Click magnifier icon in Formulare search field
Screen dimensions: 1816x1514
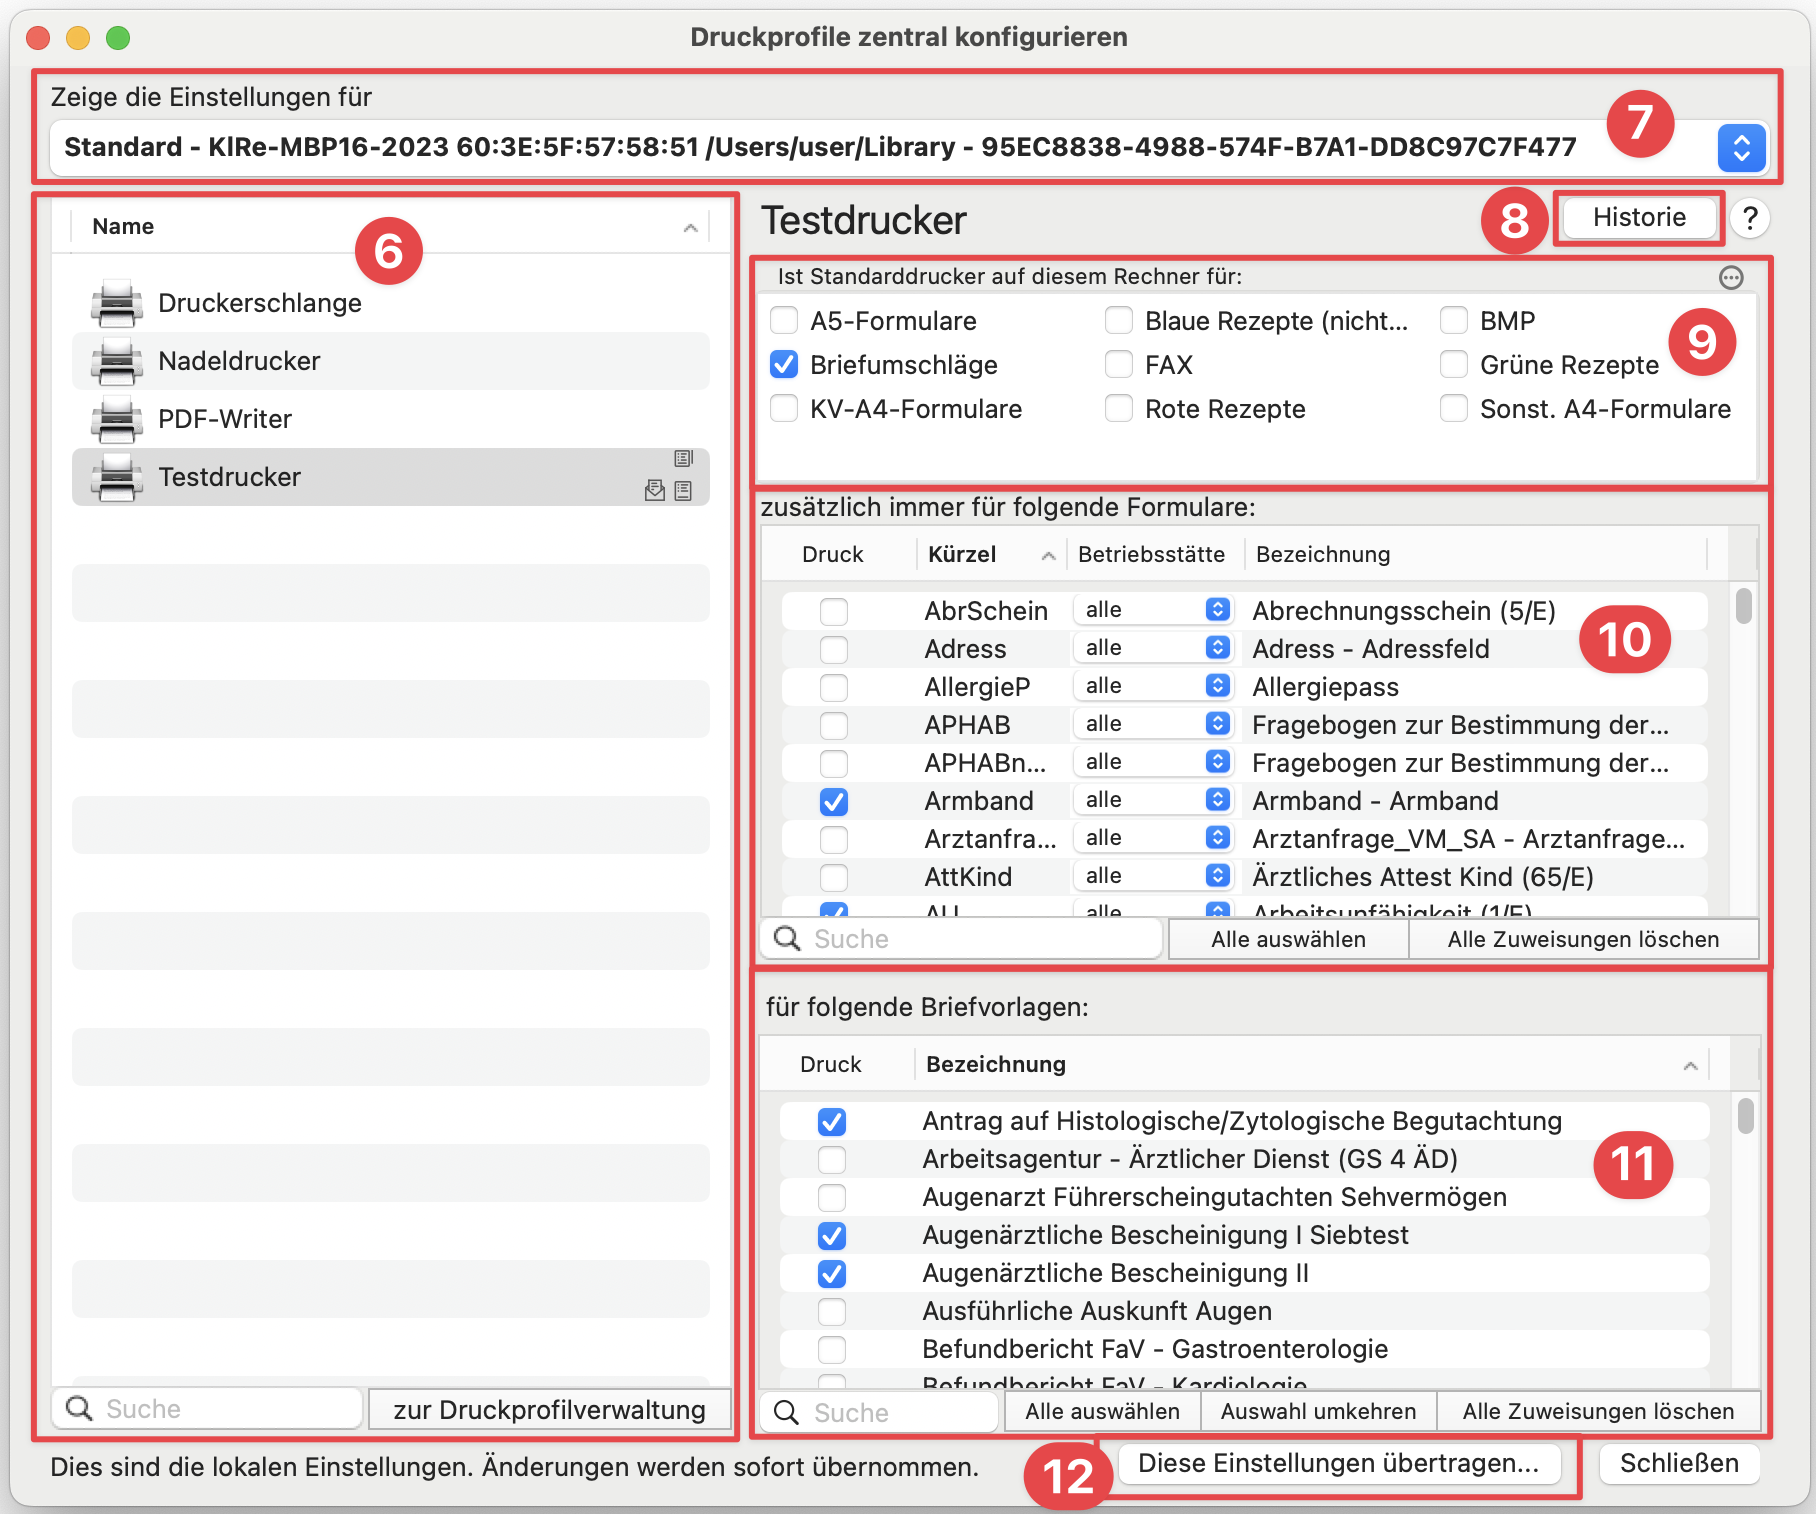787,938
